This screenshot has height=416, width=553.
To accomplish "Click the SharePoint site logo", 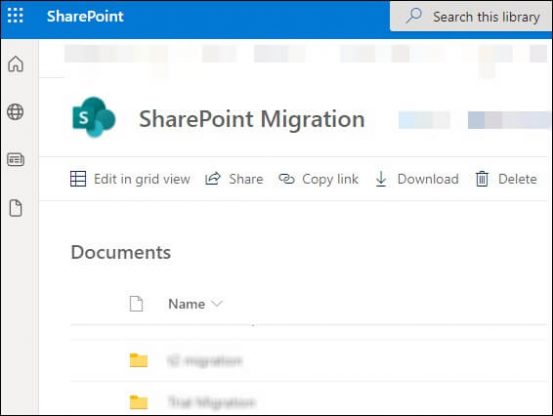I will click(x=94, y=117).
